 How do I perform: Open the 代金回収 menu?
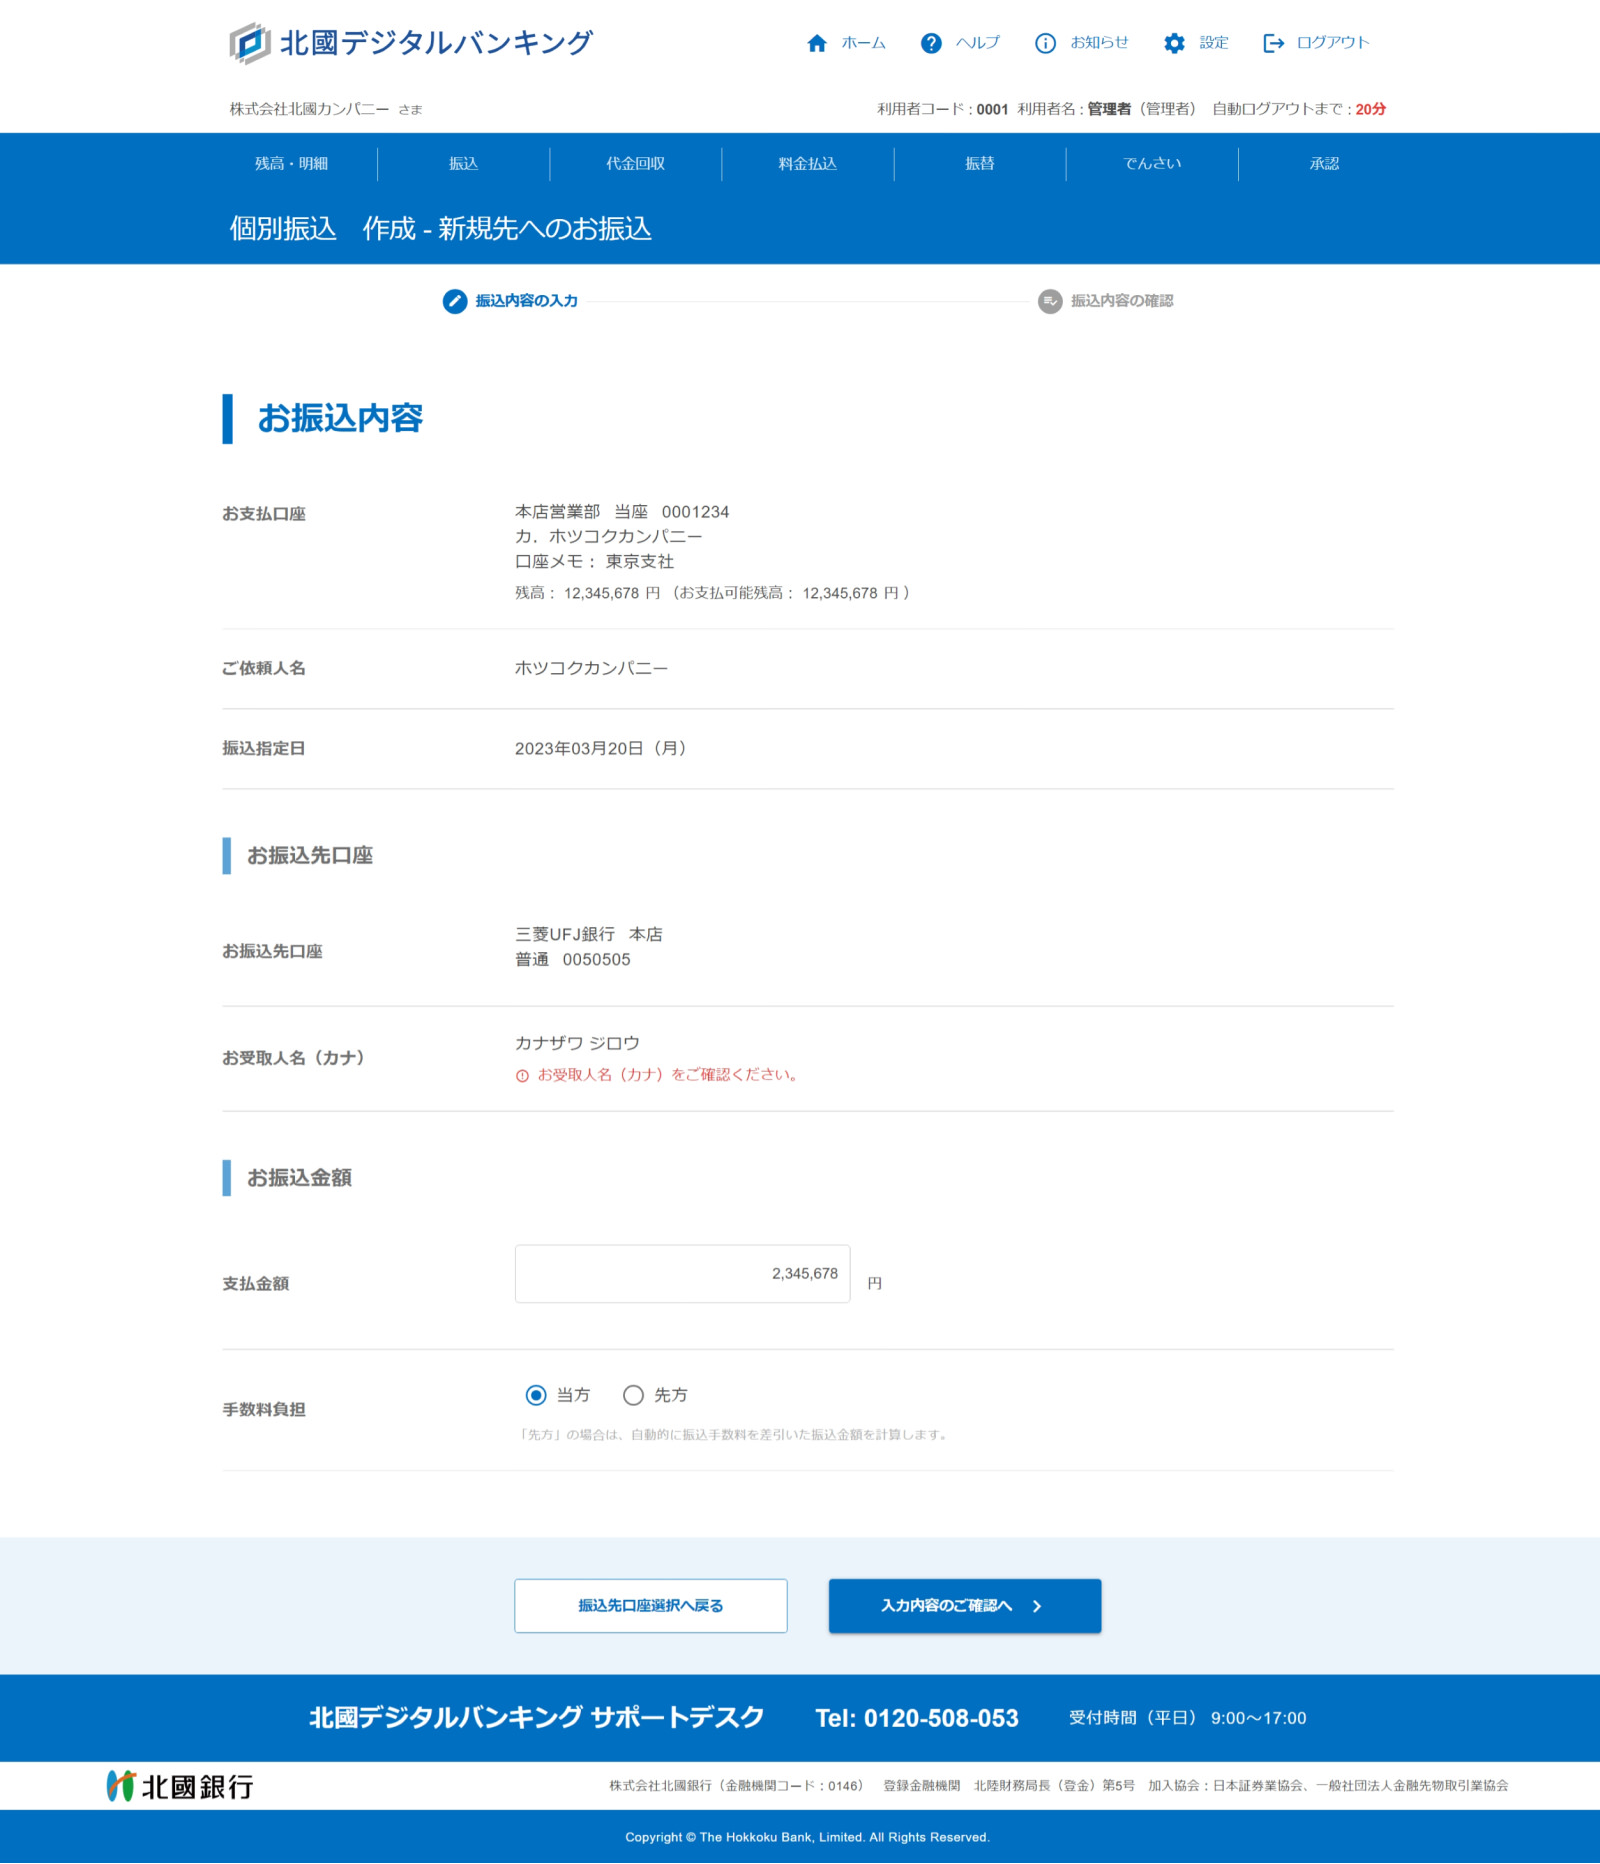pos(635,164)
